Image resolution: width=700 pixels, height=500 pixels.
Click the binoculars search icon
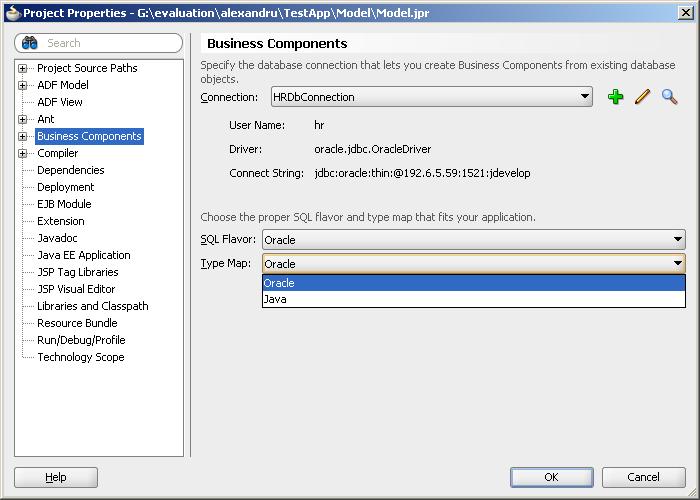pyautogui.click(x=29, y=43)
